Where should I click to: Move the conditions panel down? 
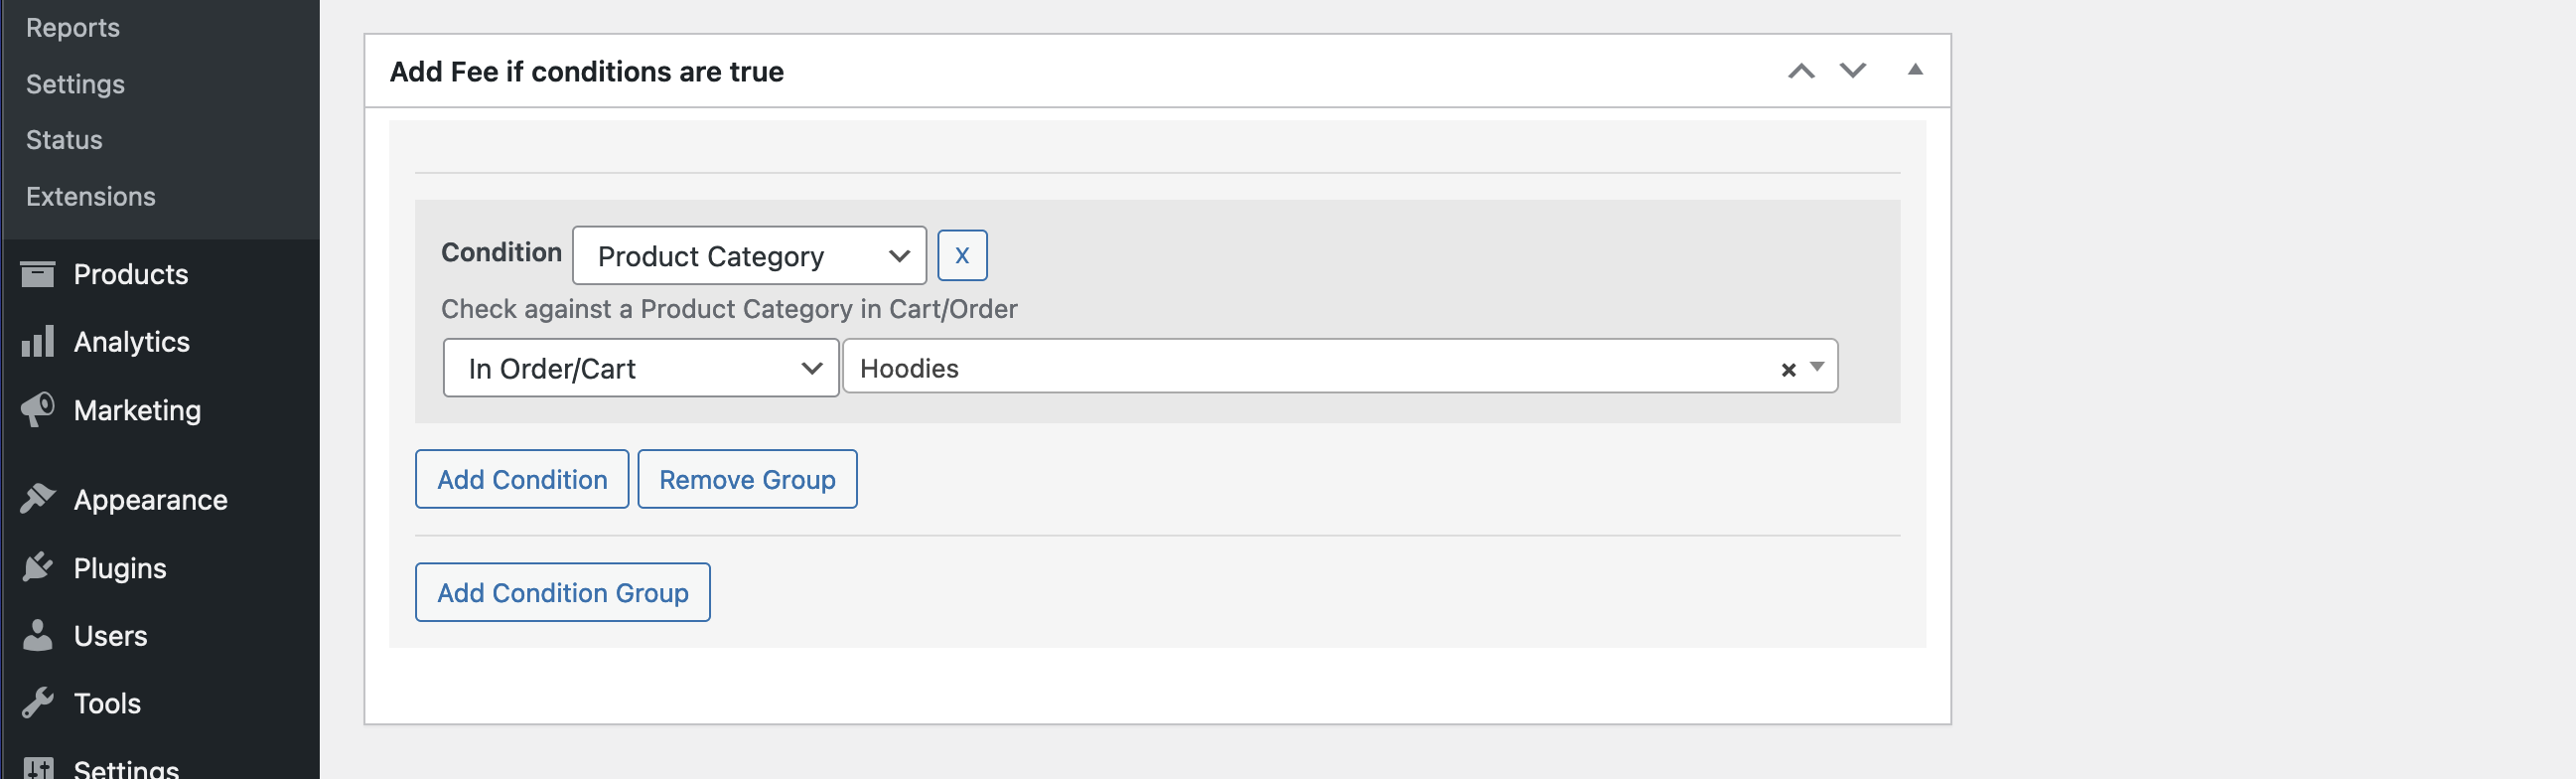click(1852, 71)
